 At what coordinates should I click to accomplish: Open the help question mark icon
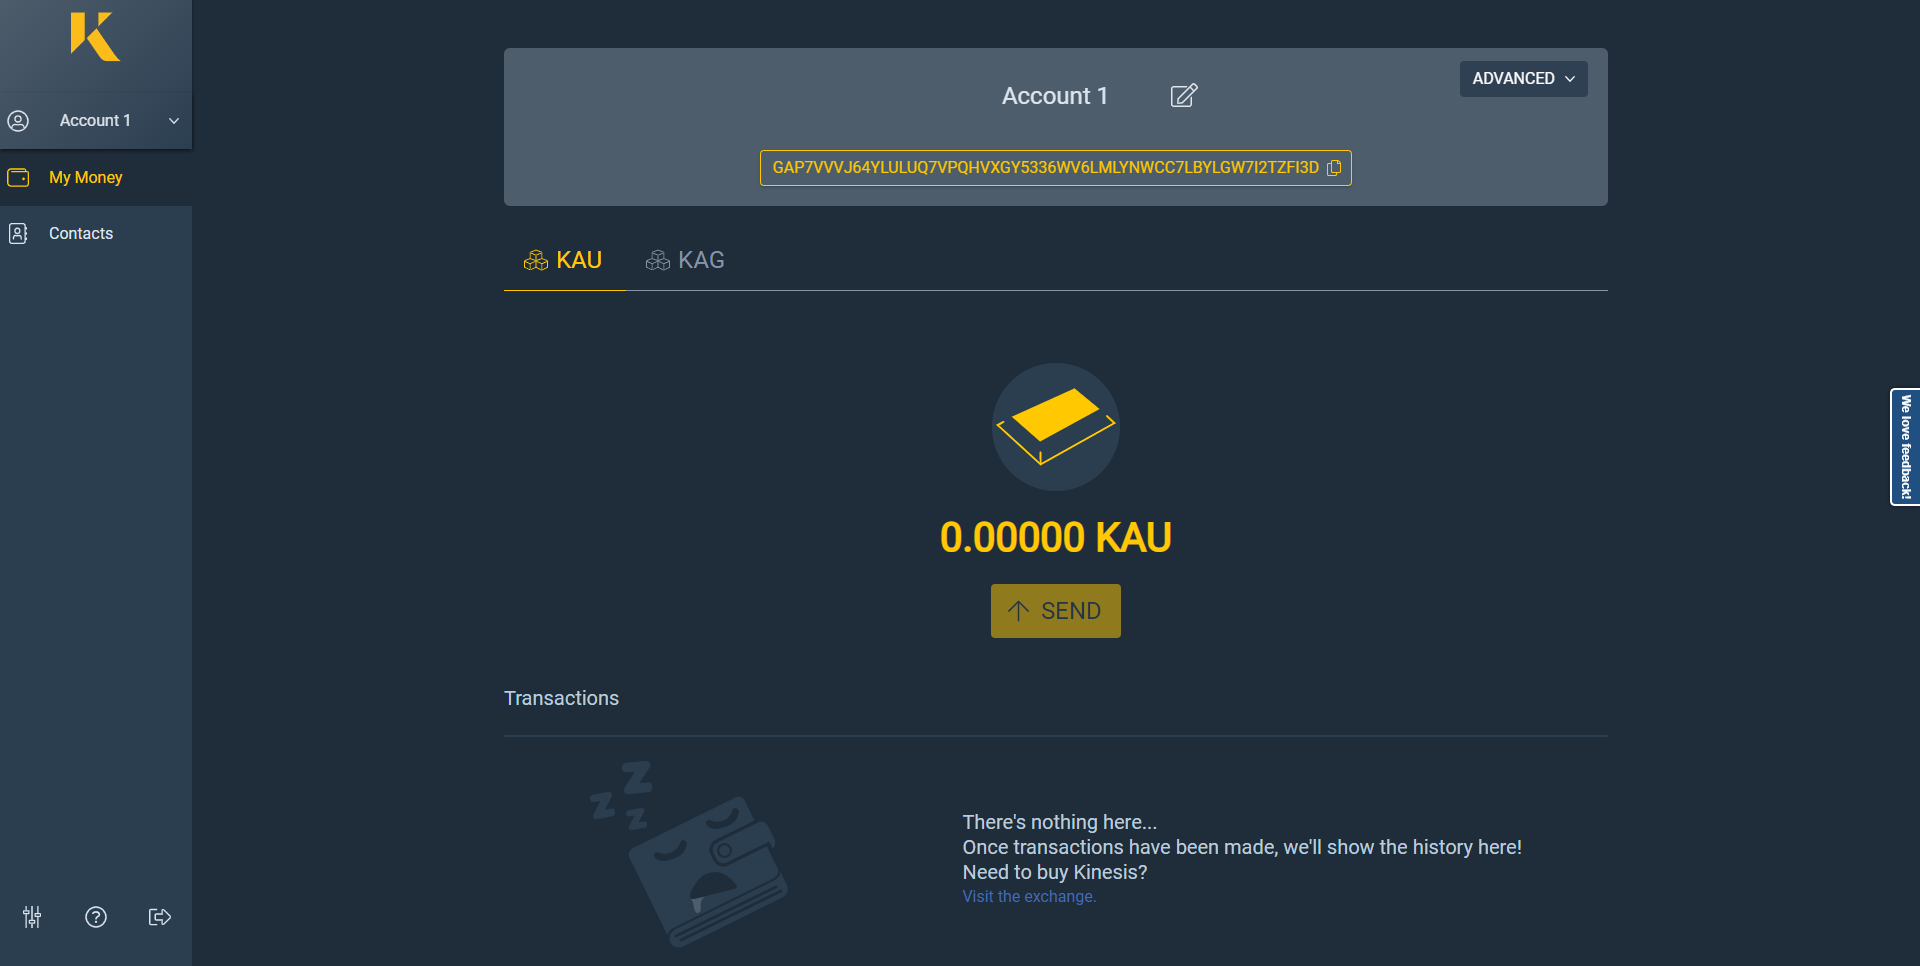[96, 917]
